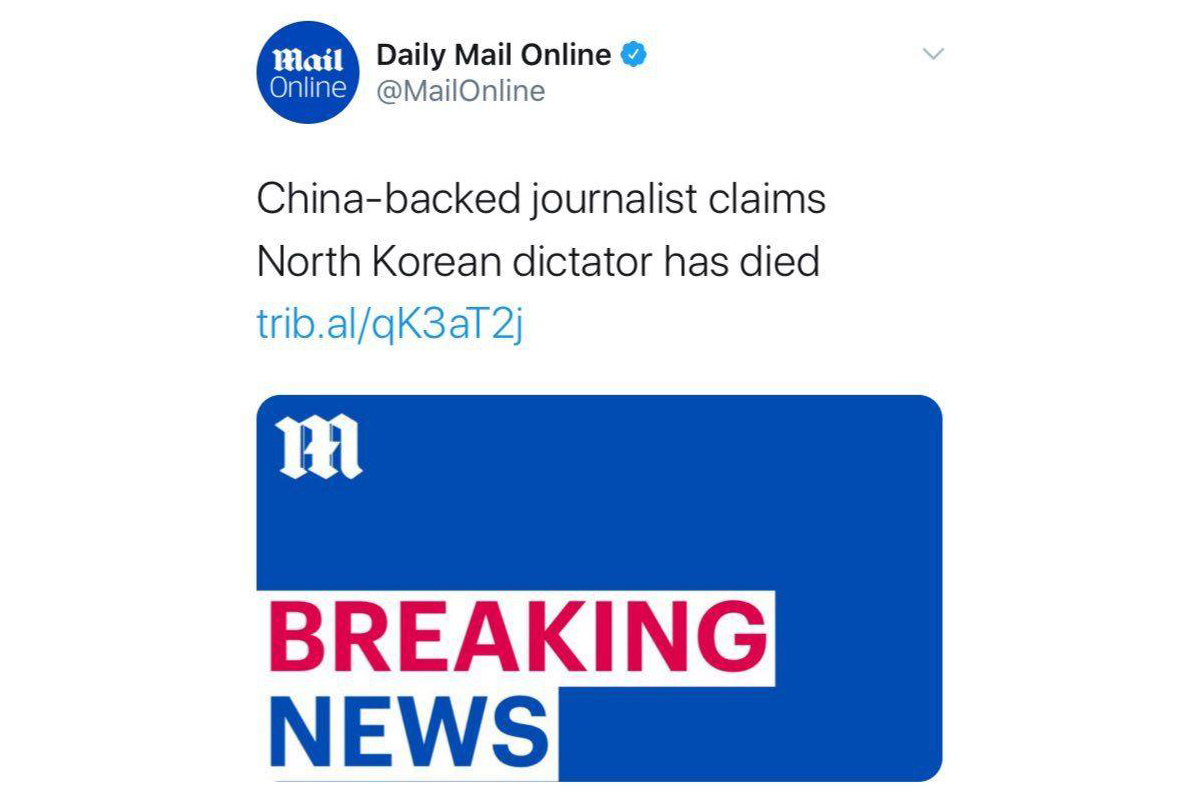Select the 'China-backed journalist claims' text line

click(x=541, y=200)
